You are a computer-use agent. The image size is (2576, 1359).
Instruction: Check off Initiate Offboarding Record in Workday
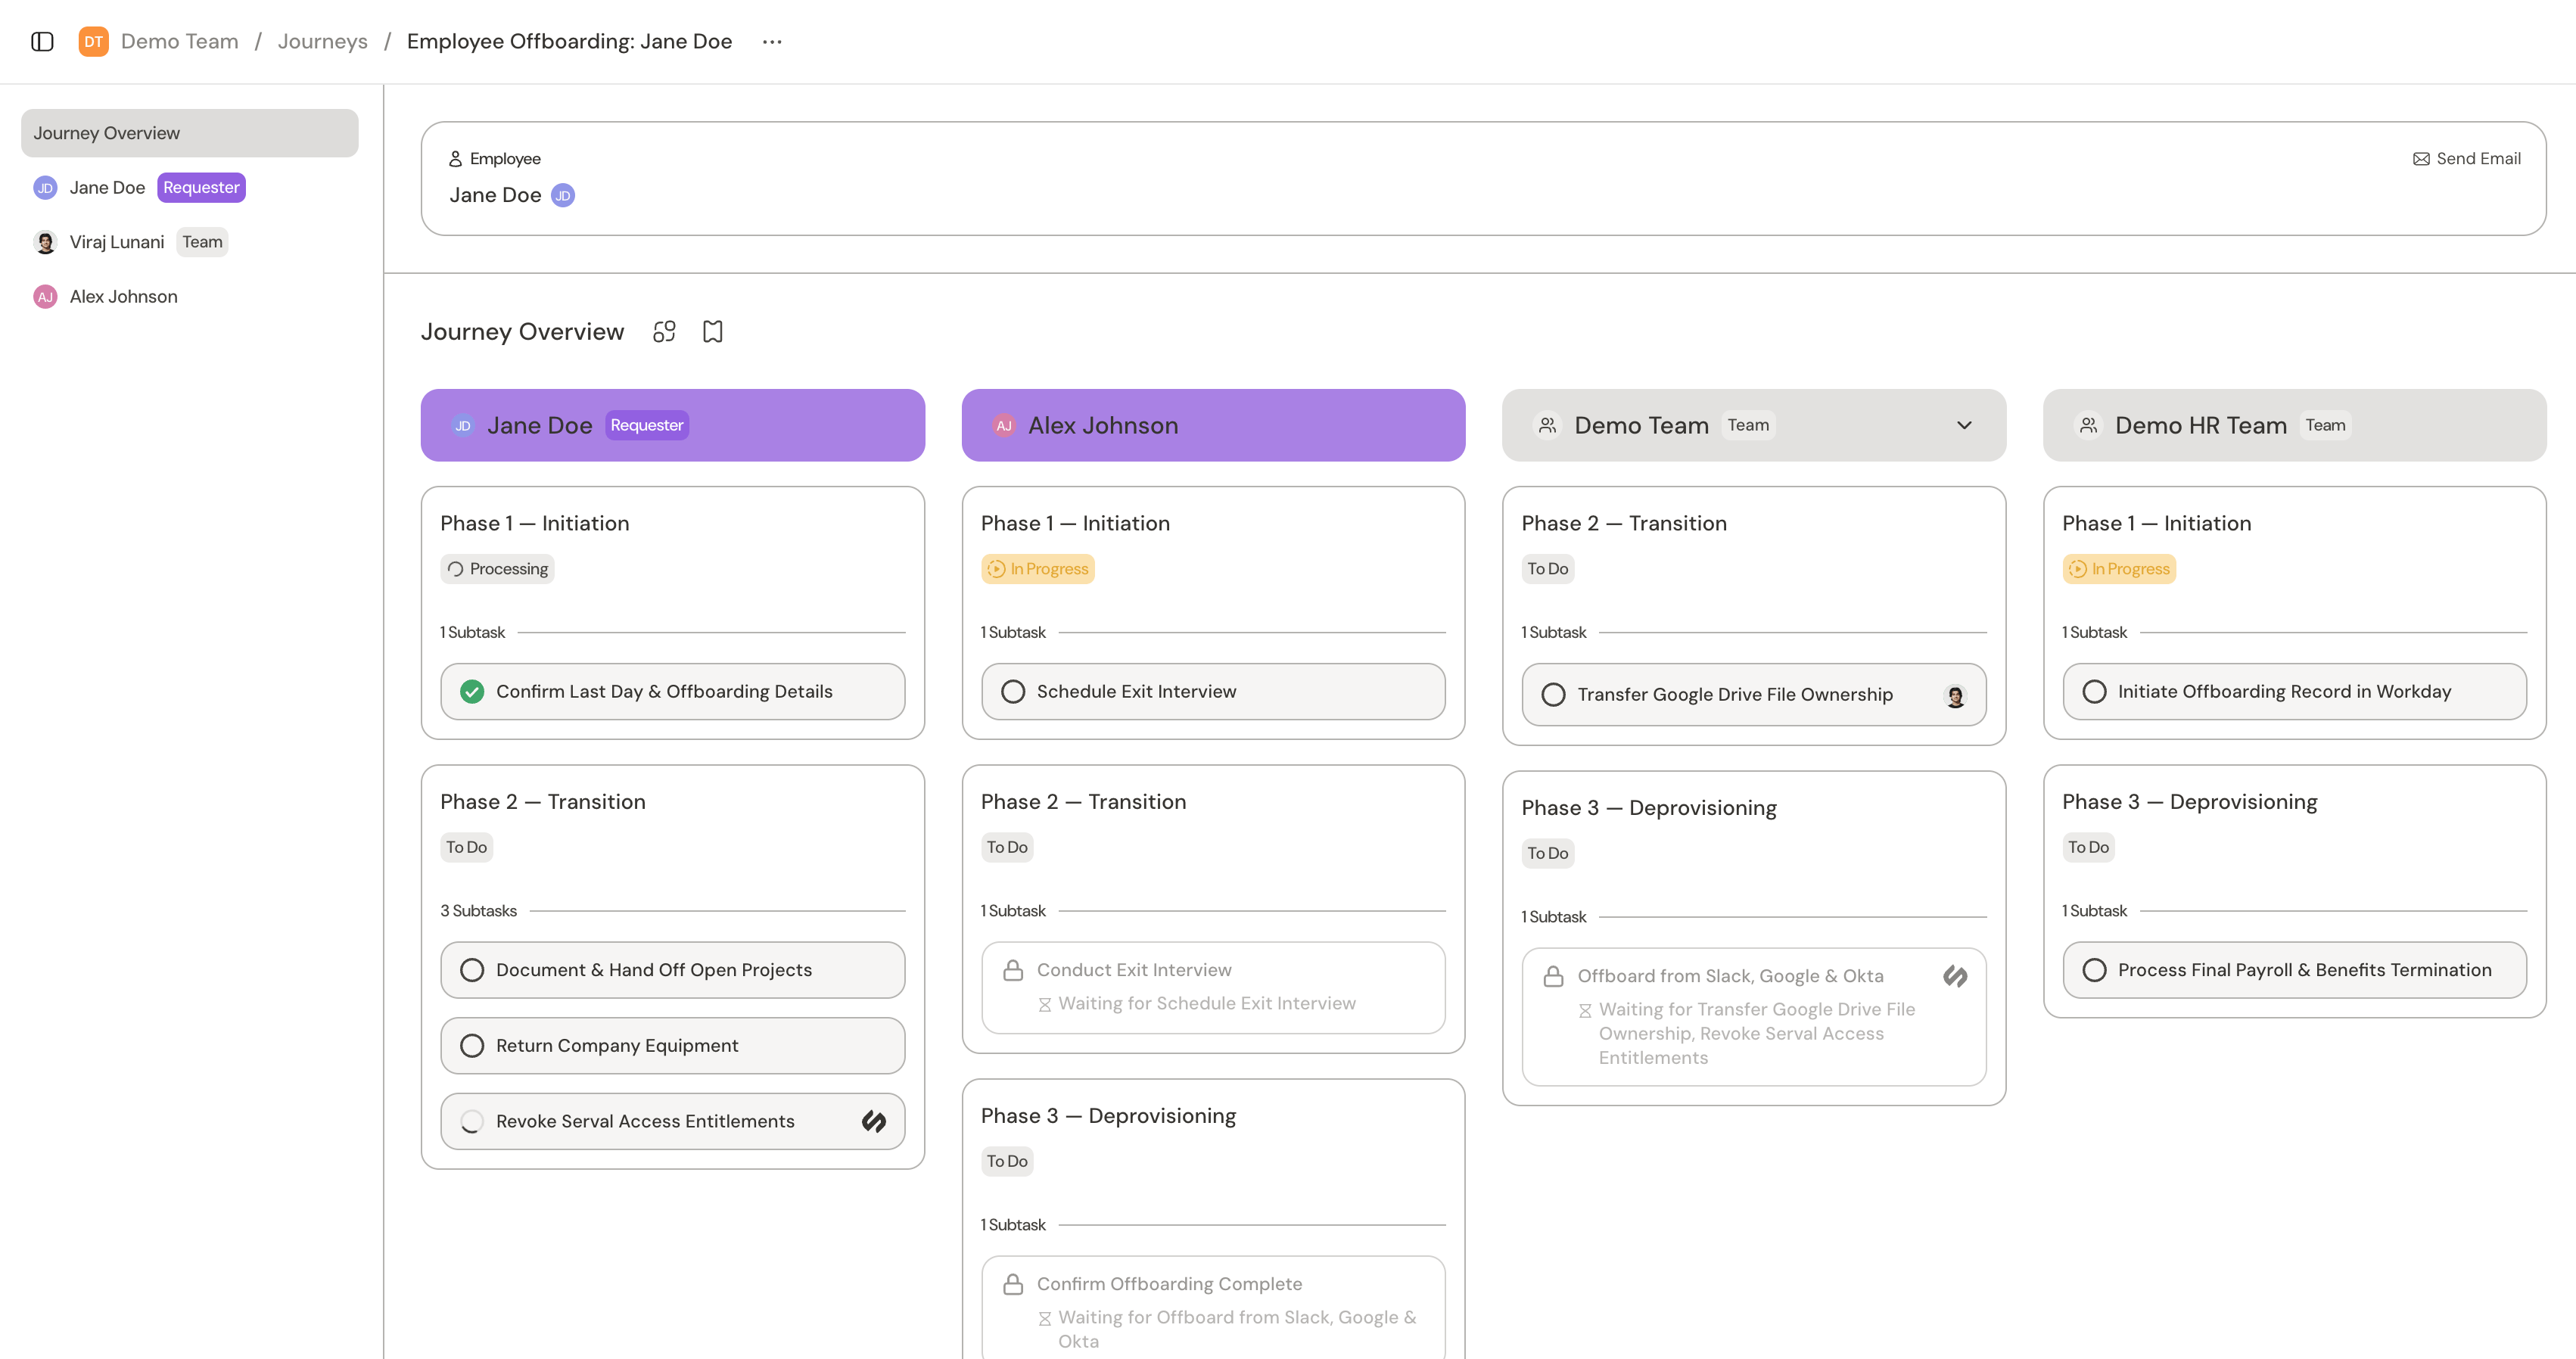click(2094, 692)
